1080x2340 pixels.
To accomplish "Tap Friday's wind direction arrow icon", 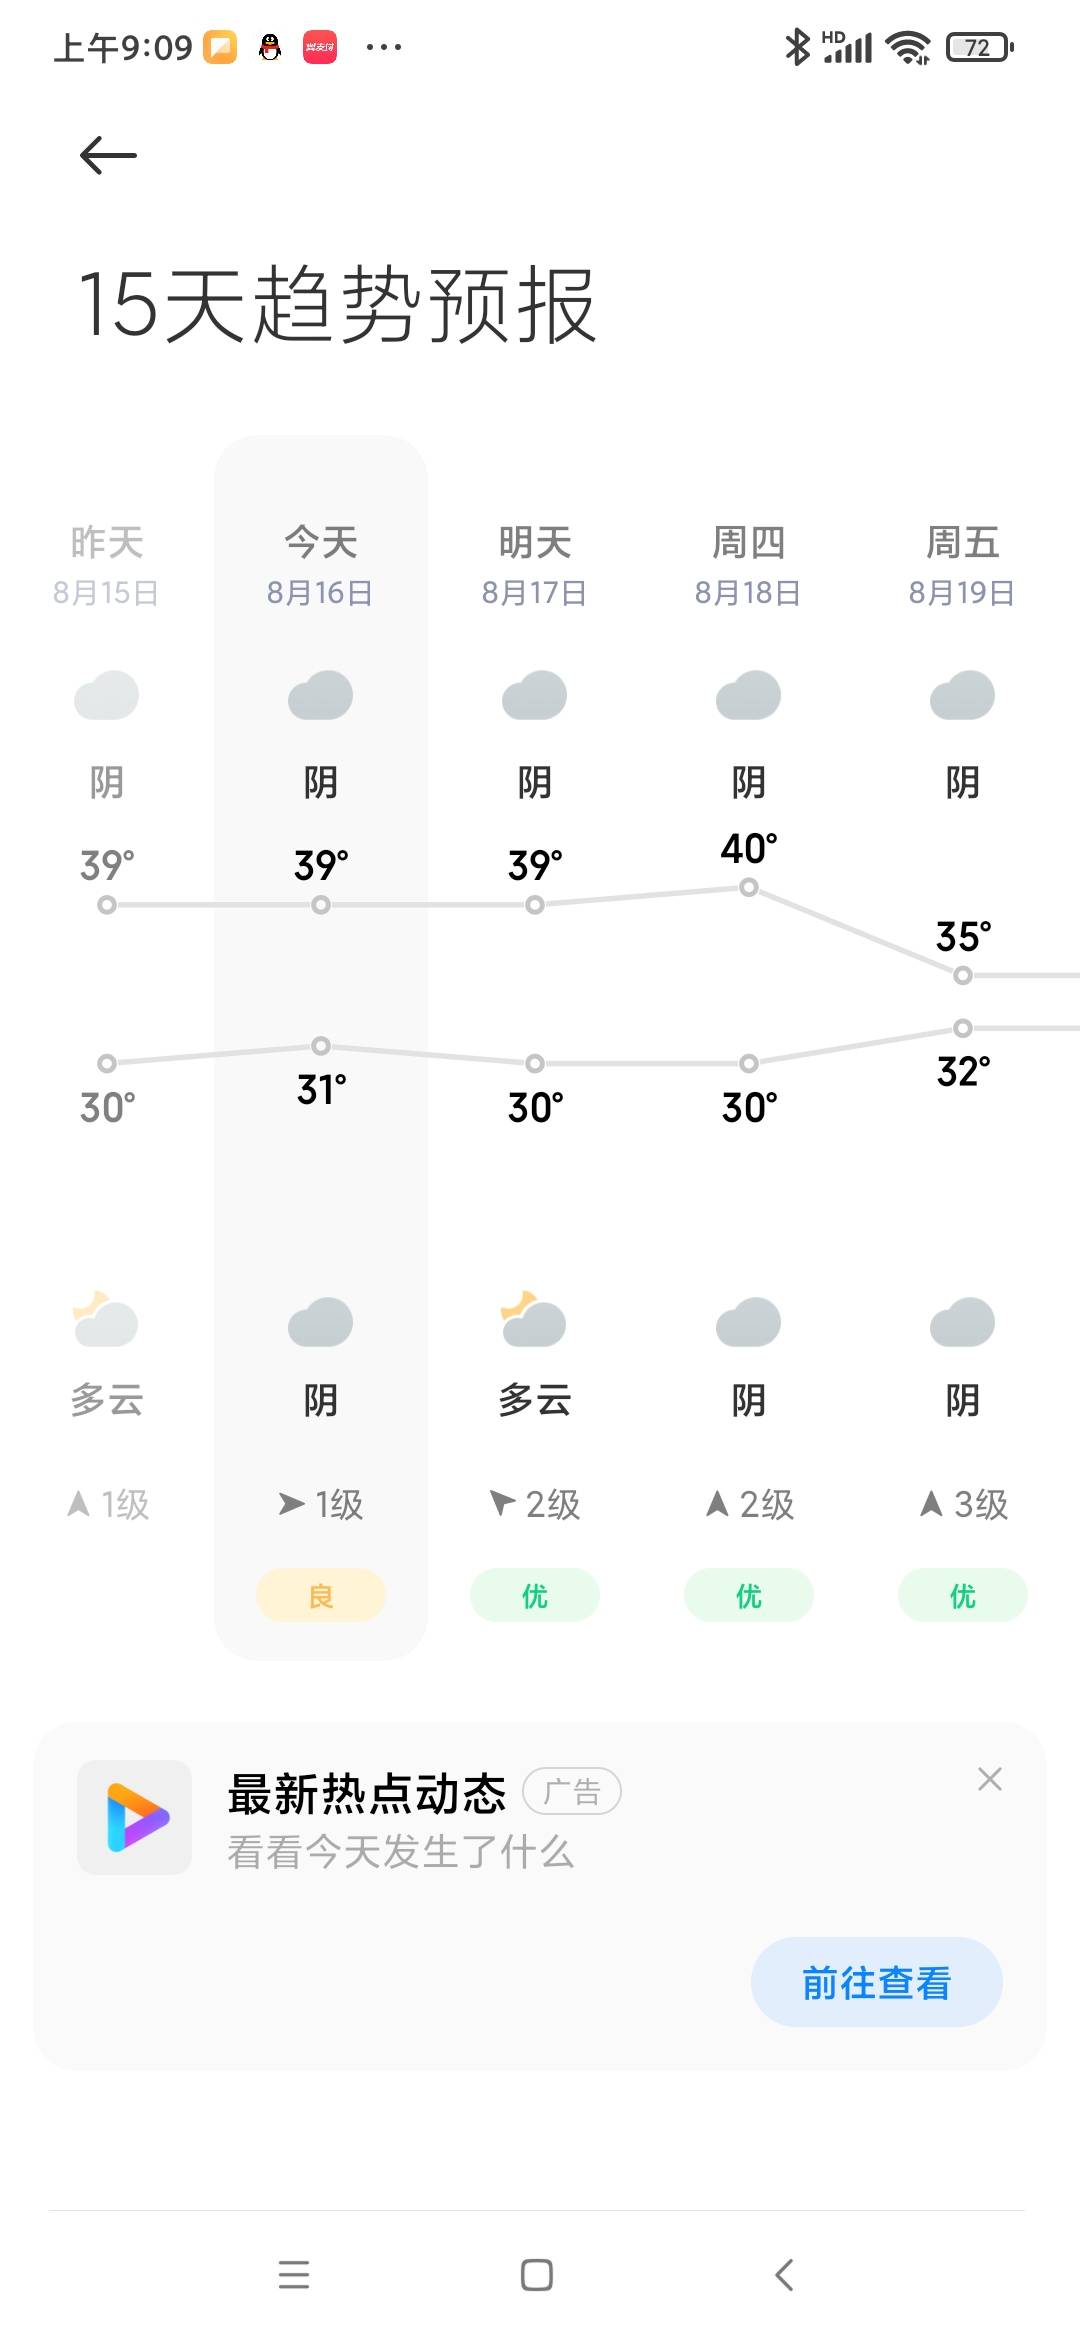I will pyautogui.click(x=931, y=1503).
